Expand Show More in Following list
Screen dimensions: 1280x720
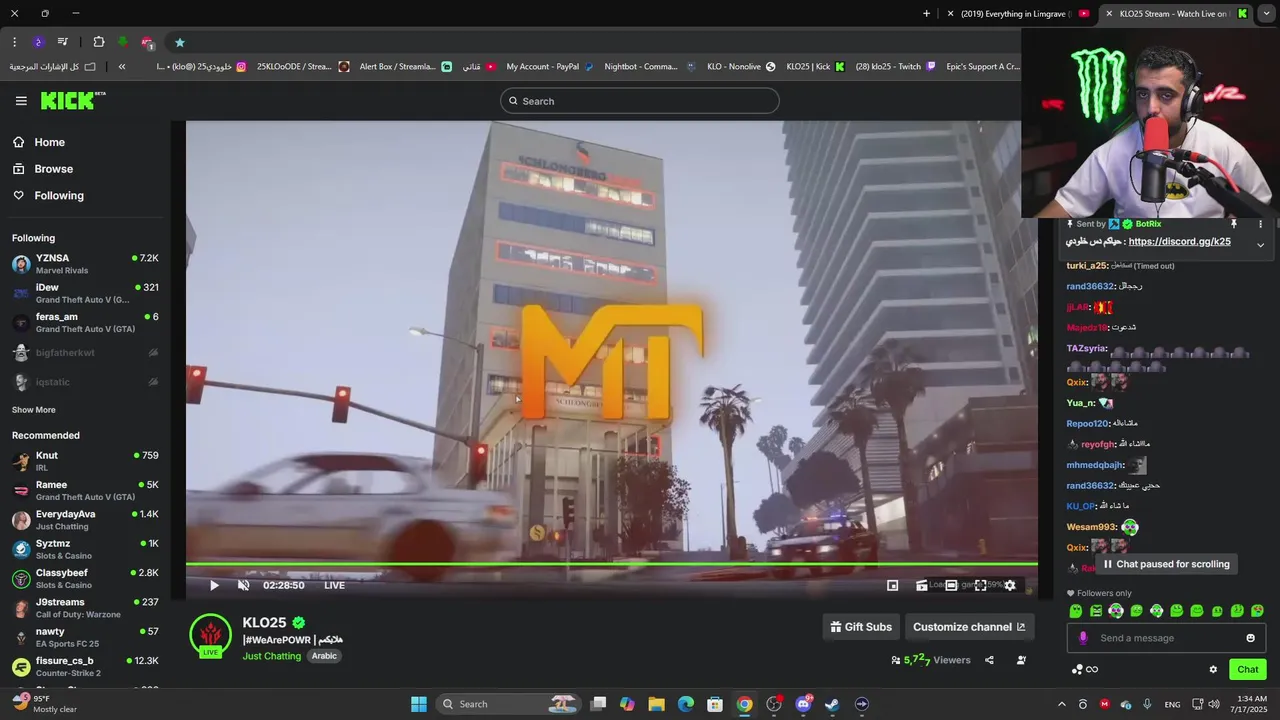[x=34, y=410]
